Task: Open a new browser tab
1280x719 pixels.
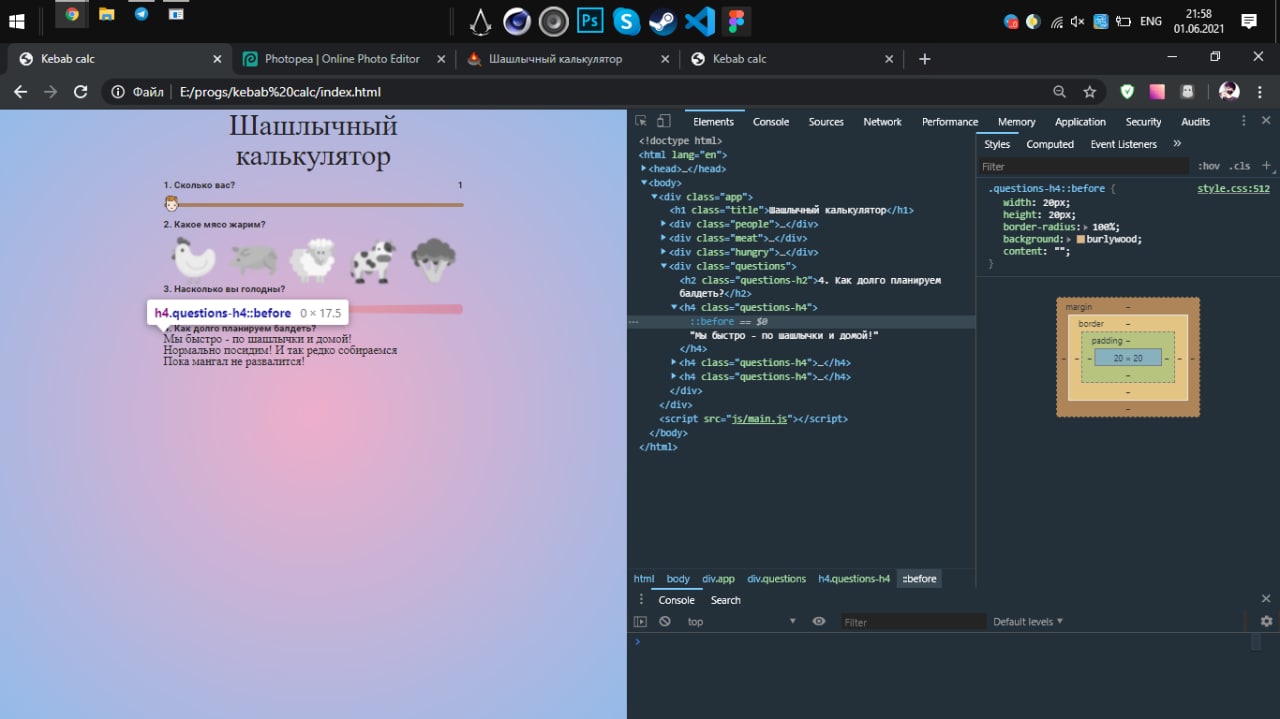Action: [925, 59]
